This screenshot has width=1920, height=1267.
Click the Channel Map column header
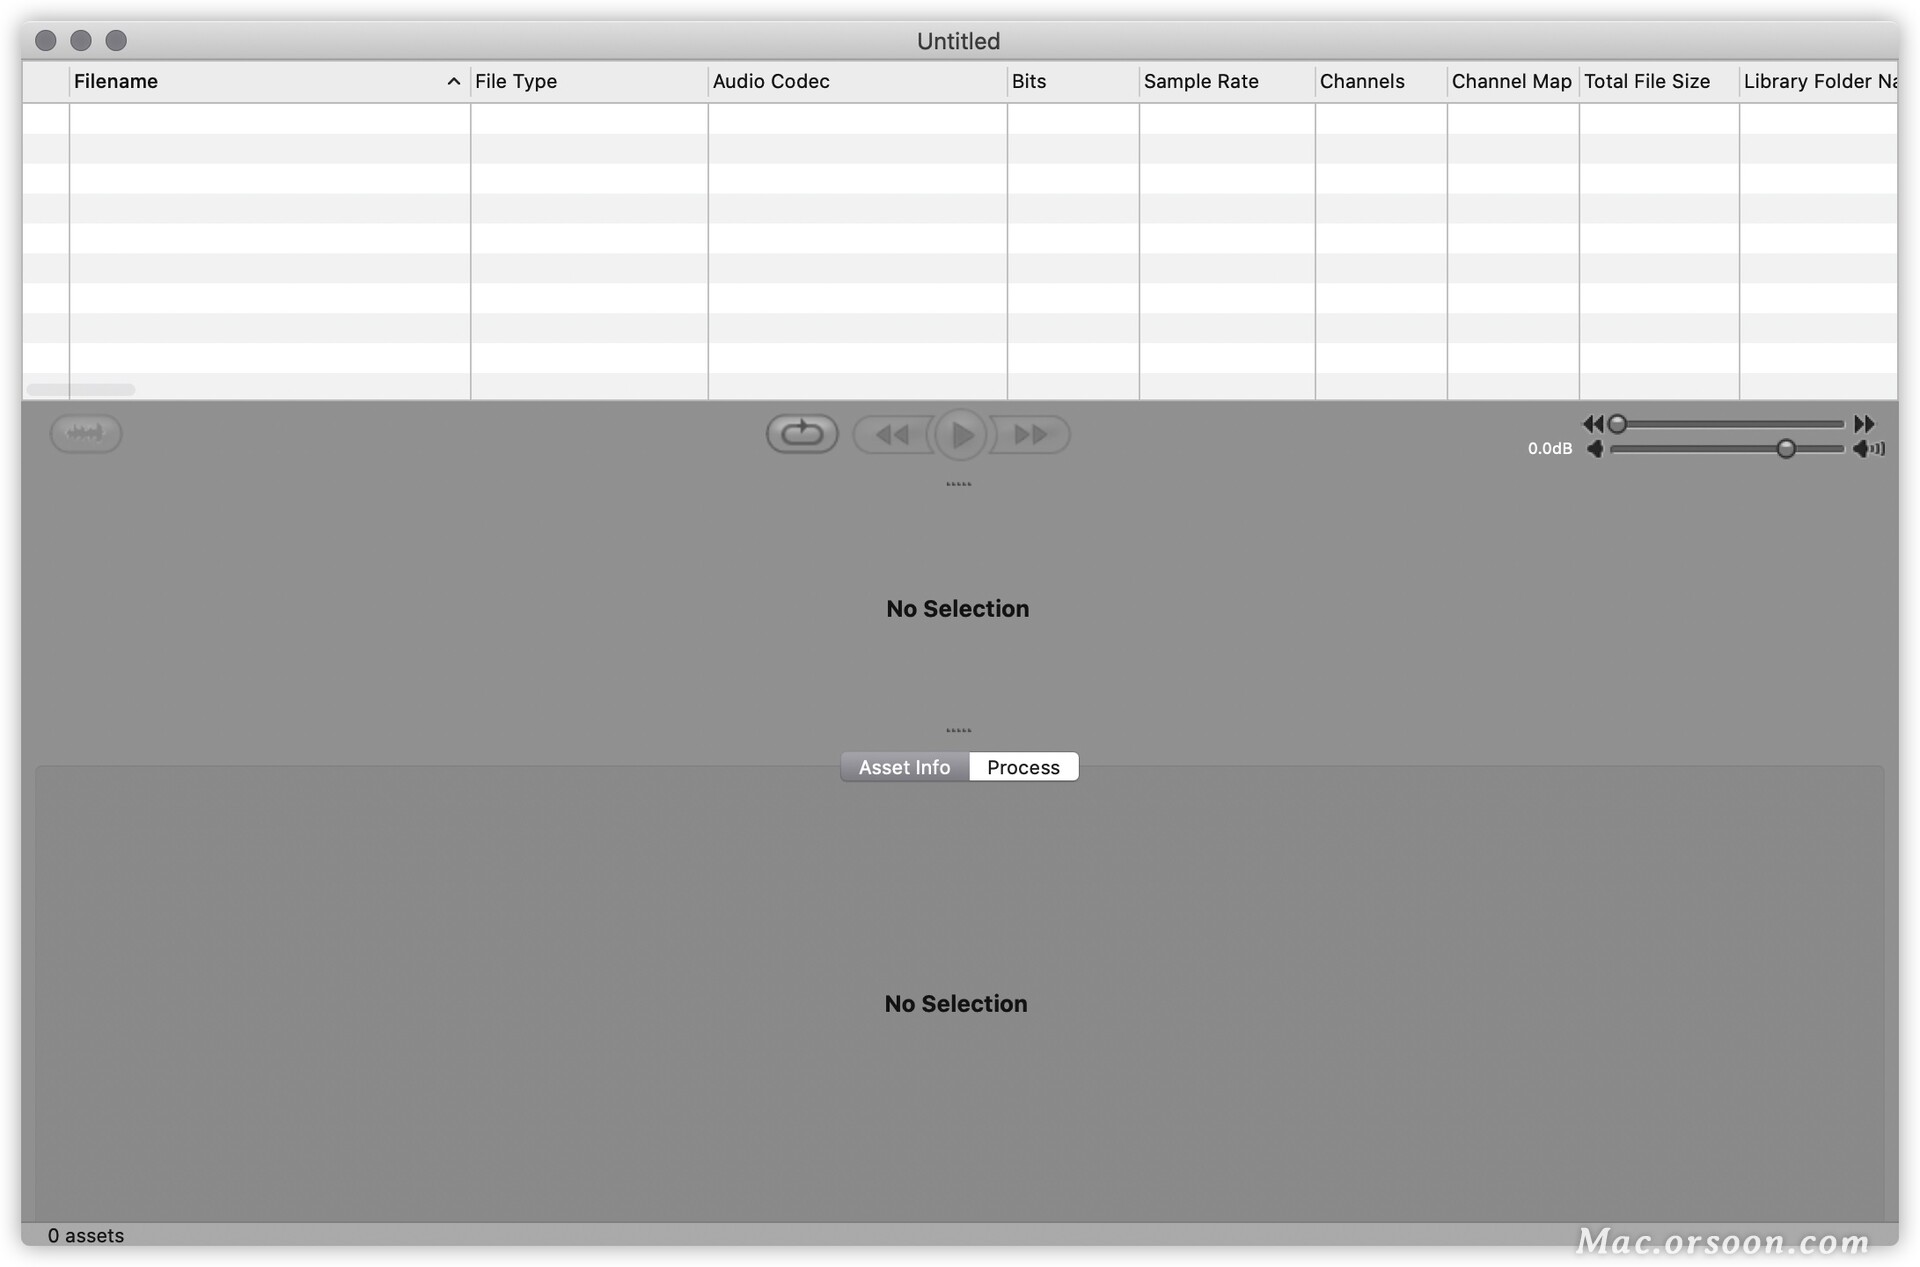(x=1513, y=81)
